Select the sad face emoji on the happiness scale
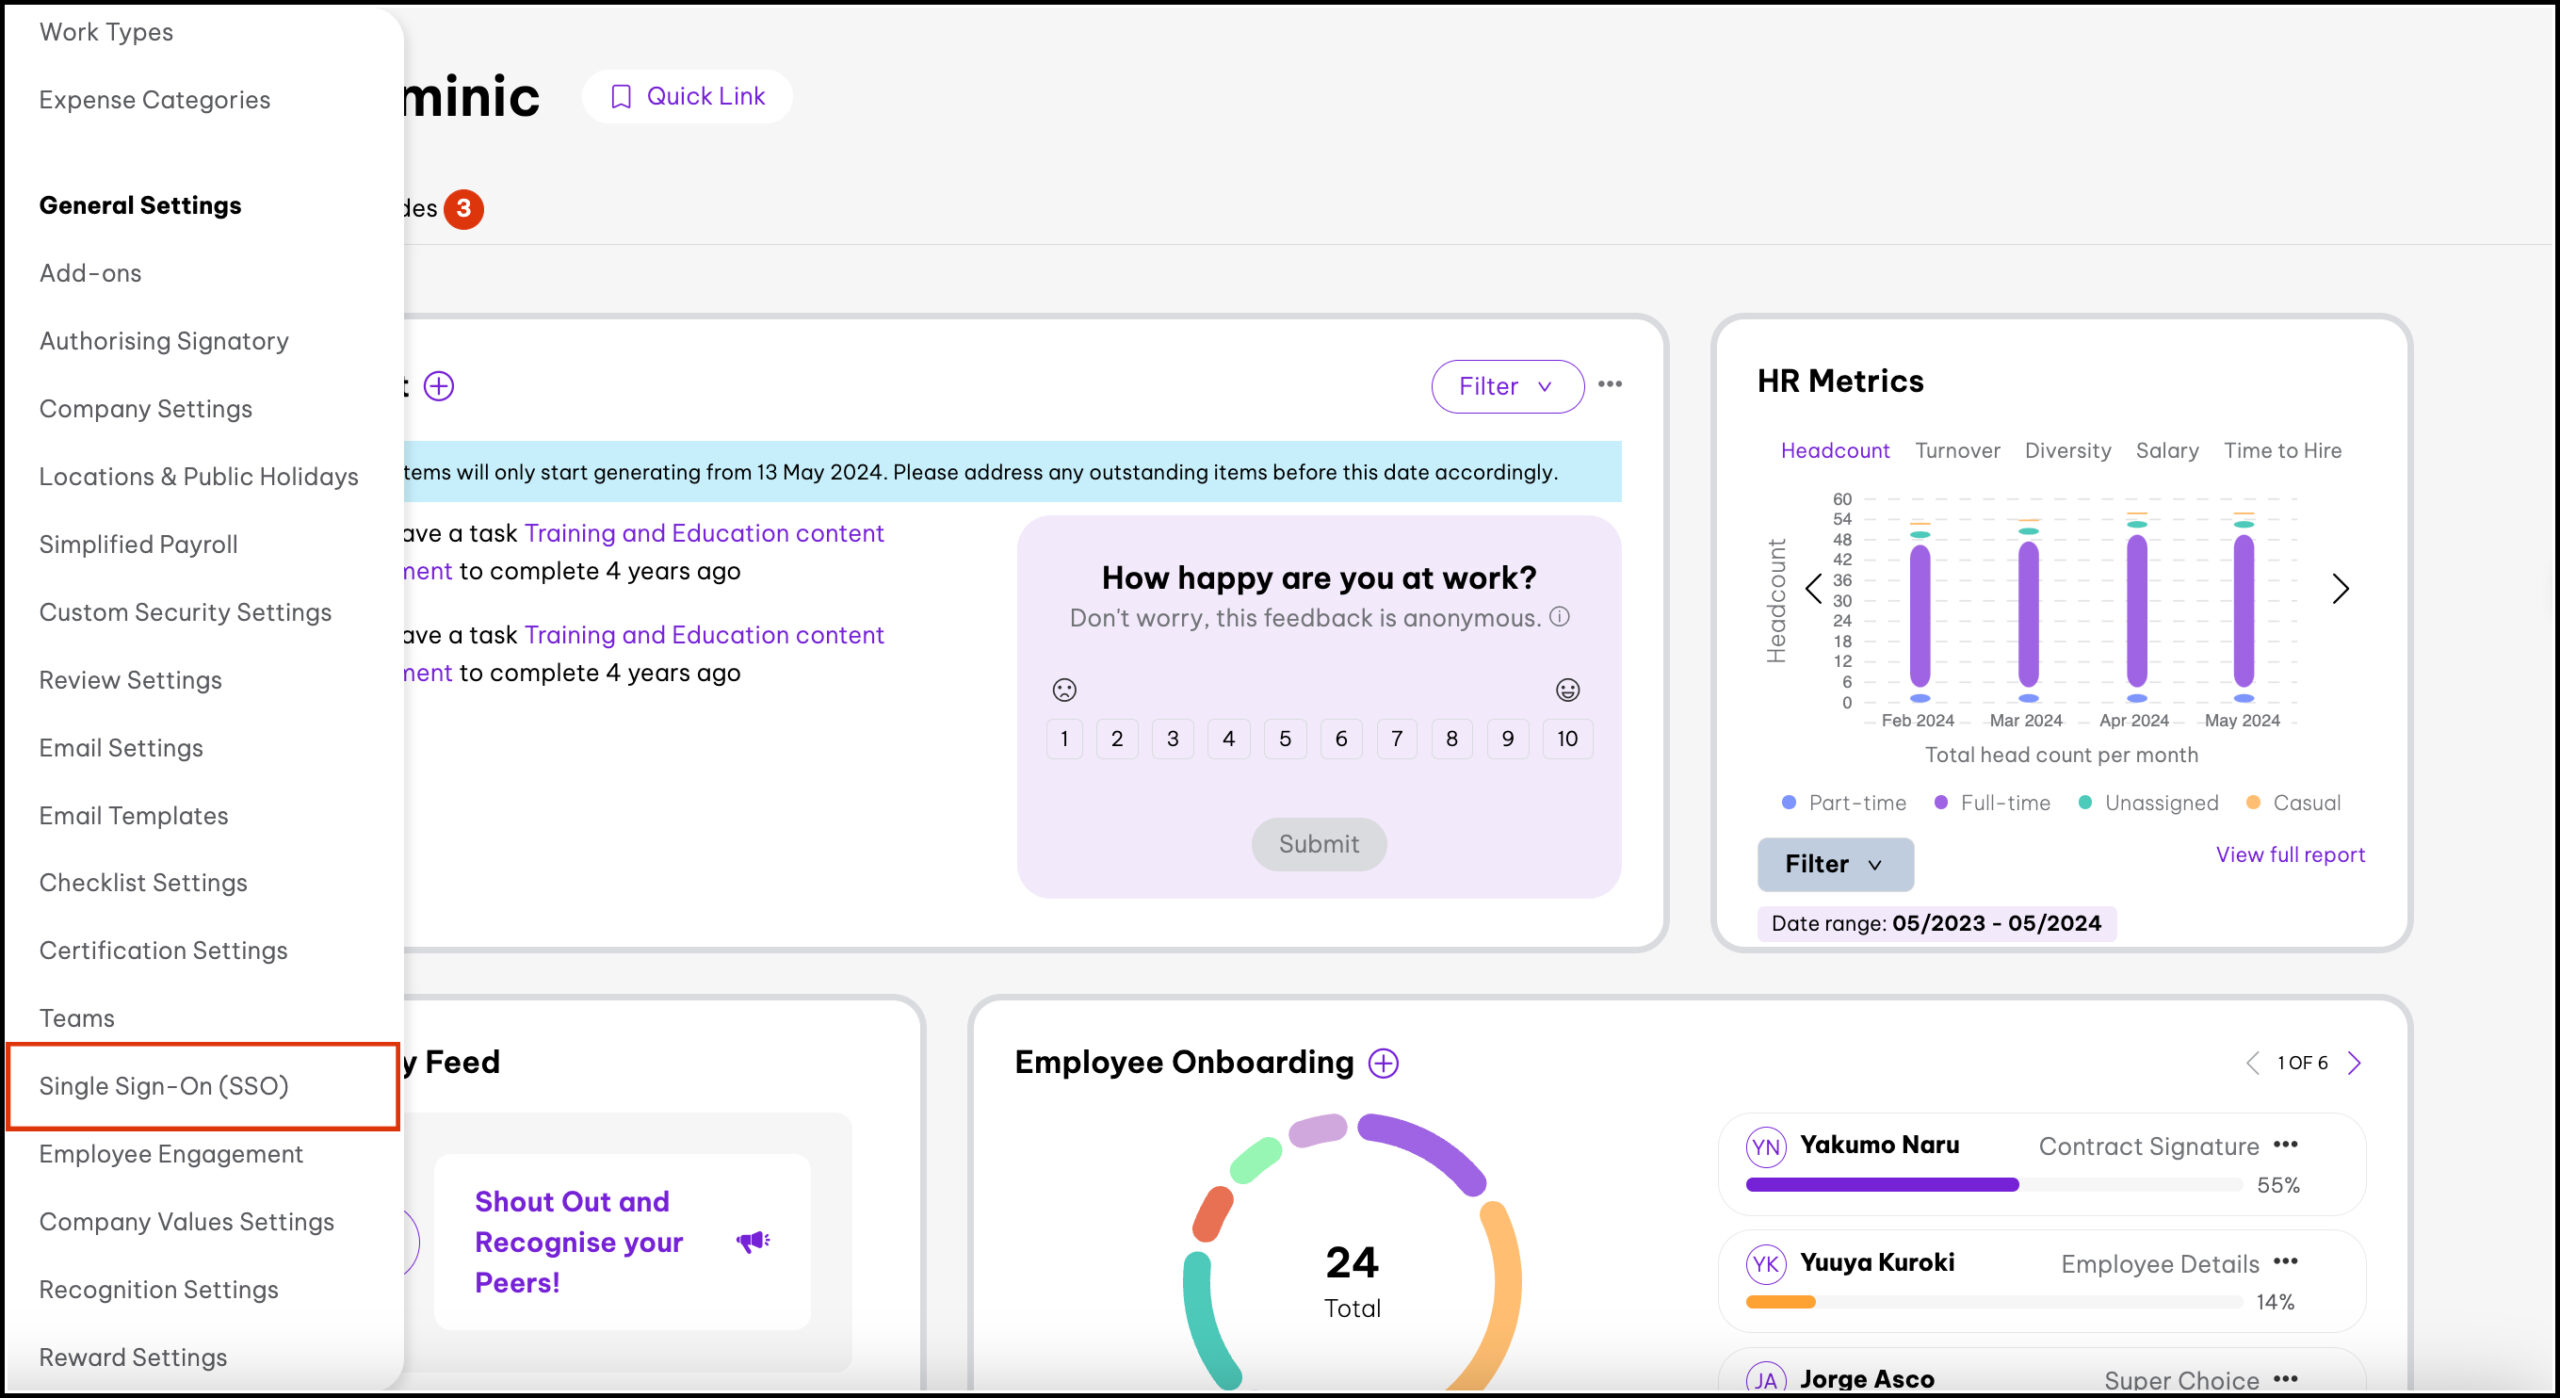Image resolution: width=2560 pixels, height=1398 pixels. (1063, 690)
